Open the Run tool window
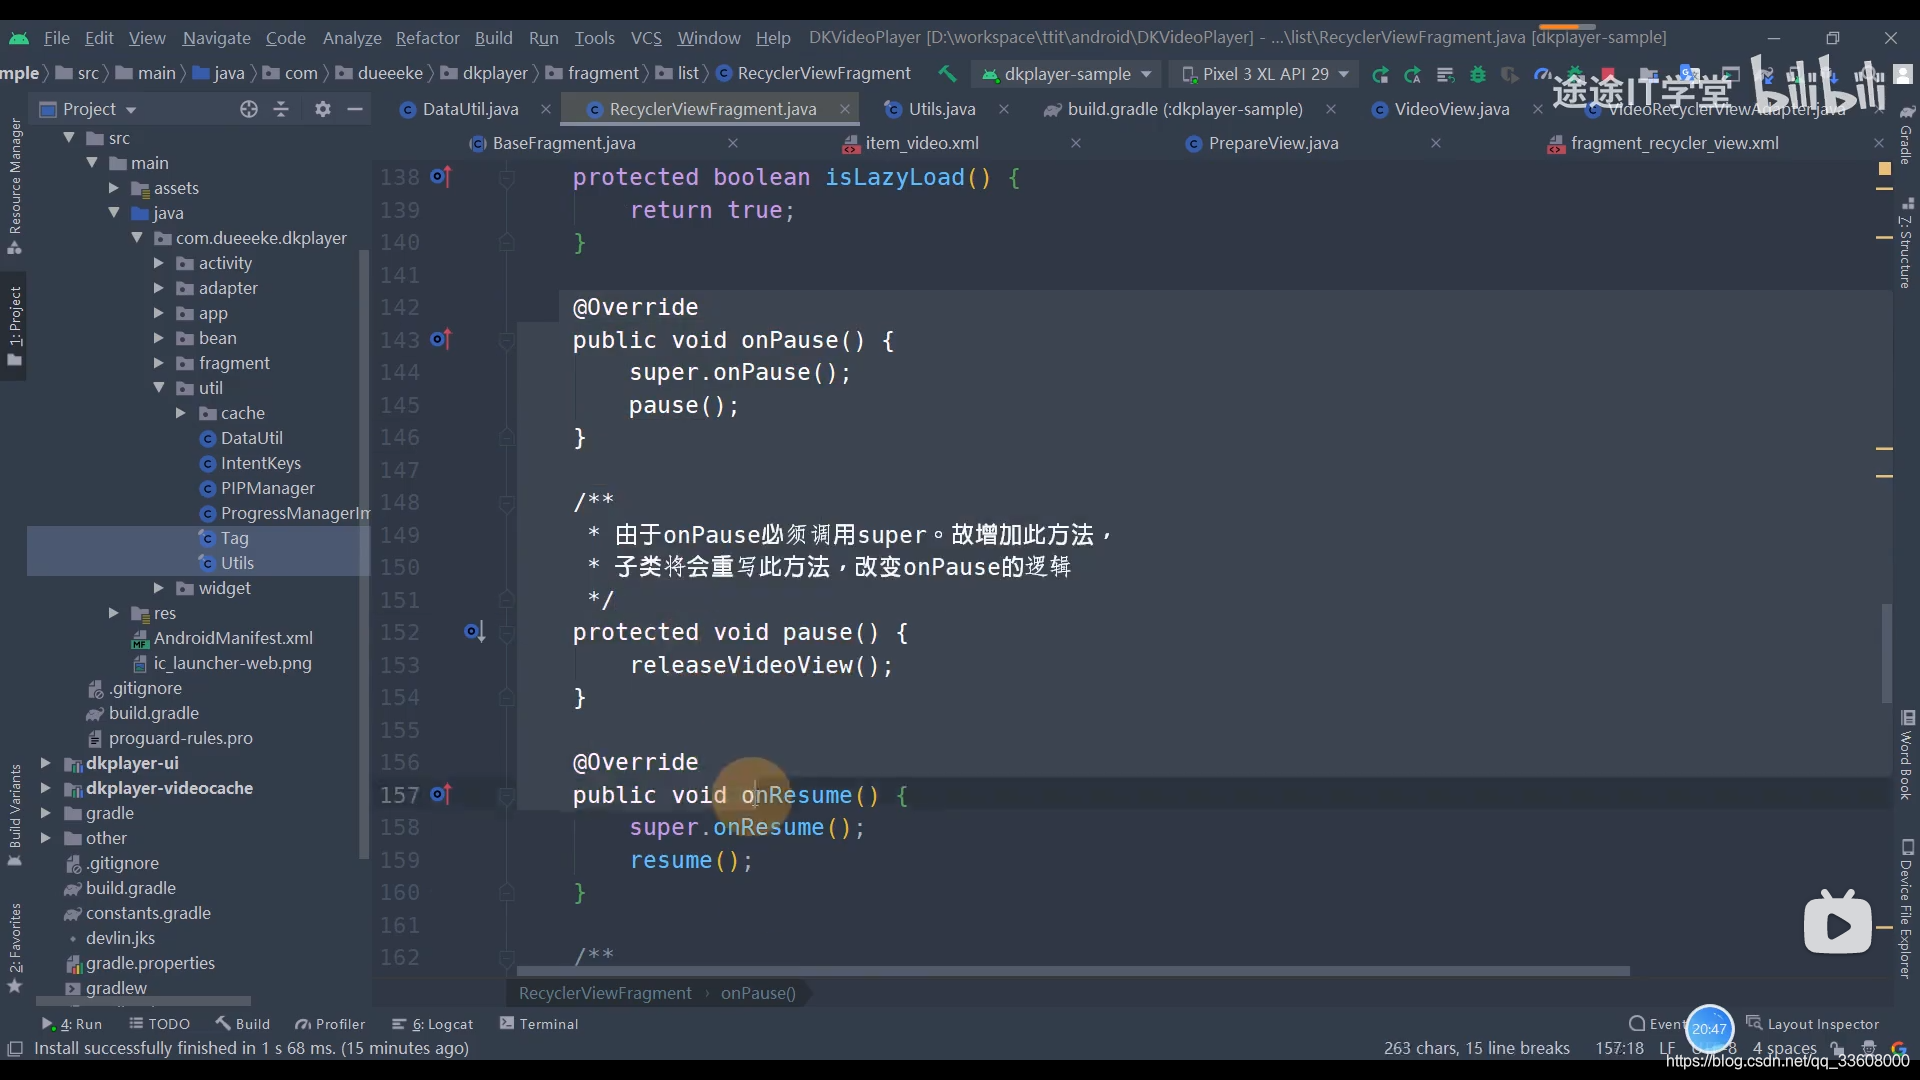1920x1080 pixels. (72, 1024)
